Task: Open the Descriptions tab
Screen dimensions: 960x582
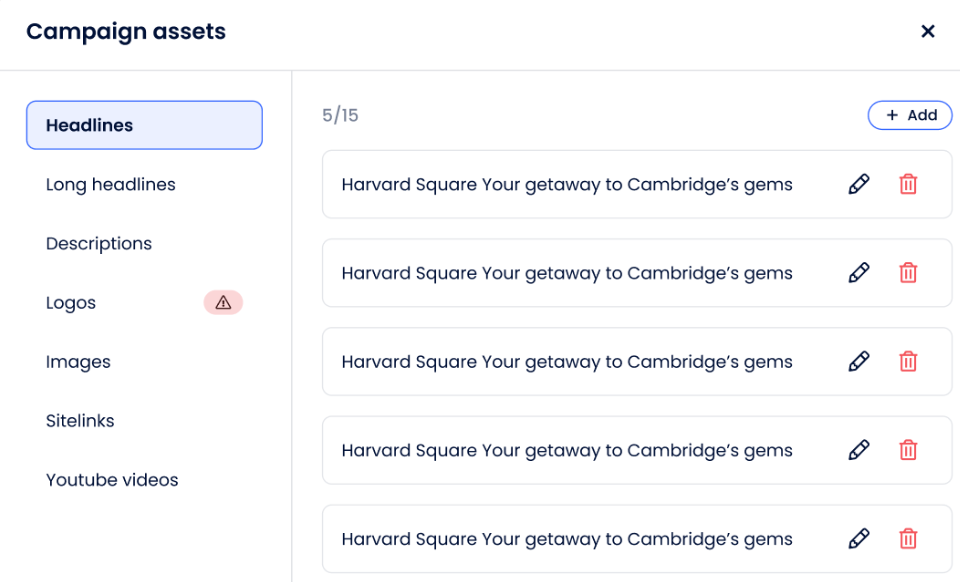Action: pyautogui.click(x=99, y=244)
